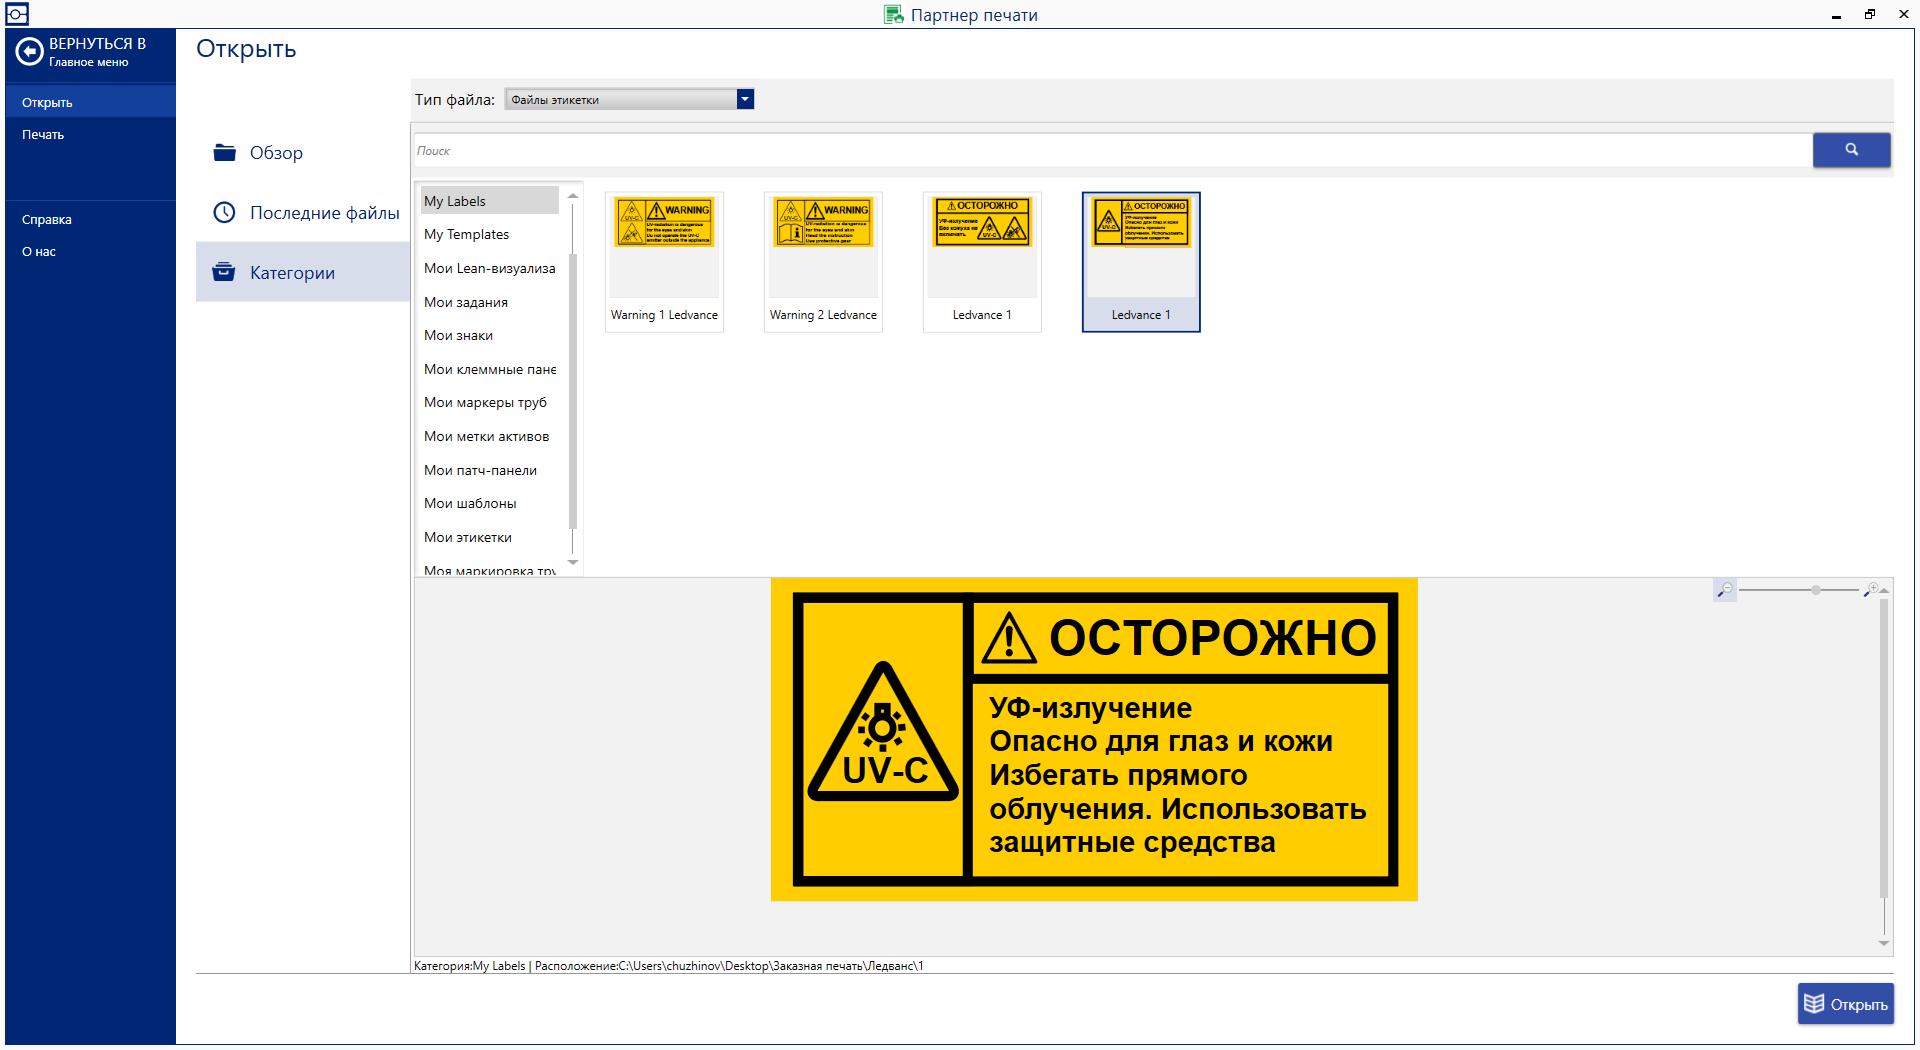The image size is (1920, 1050).
Task: Open the Справка section
Action: [x=45, y=219]
